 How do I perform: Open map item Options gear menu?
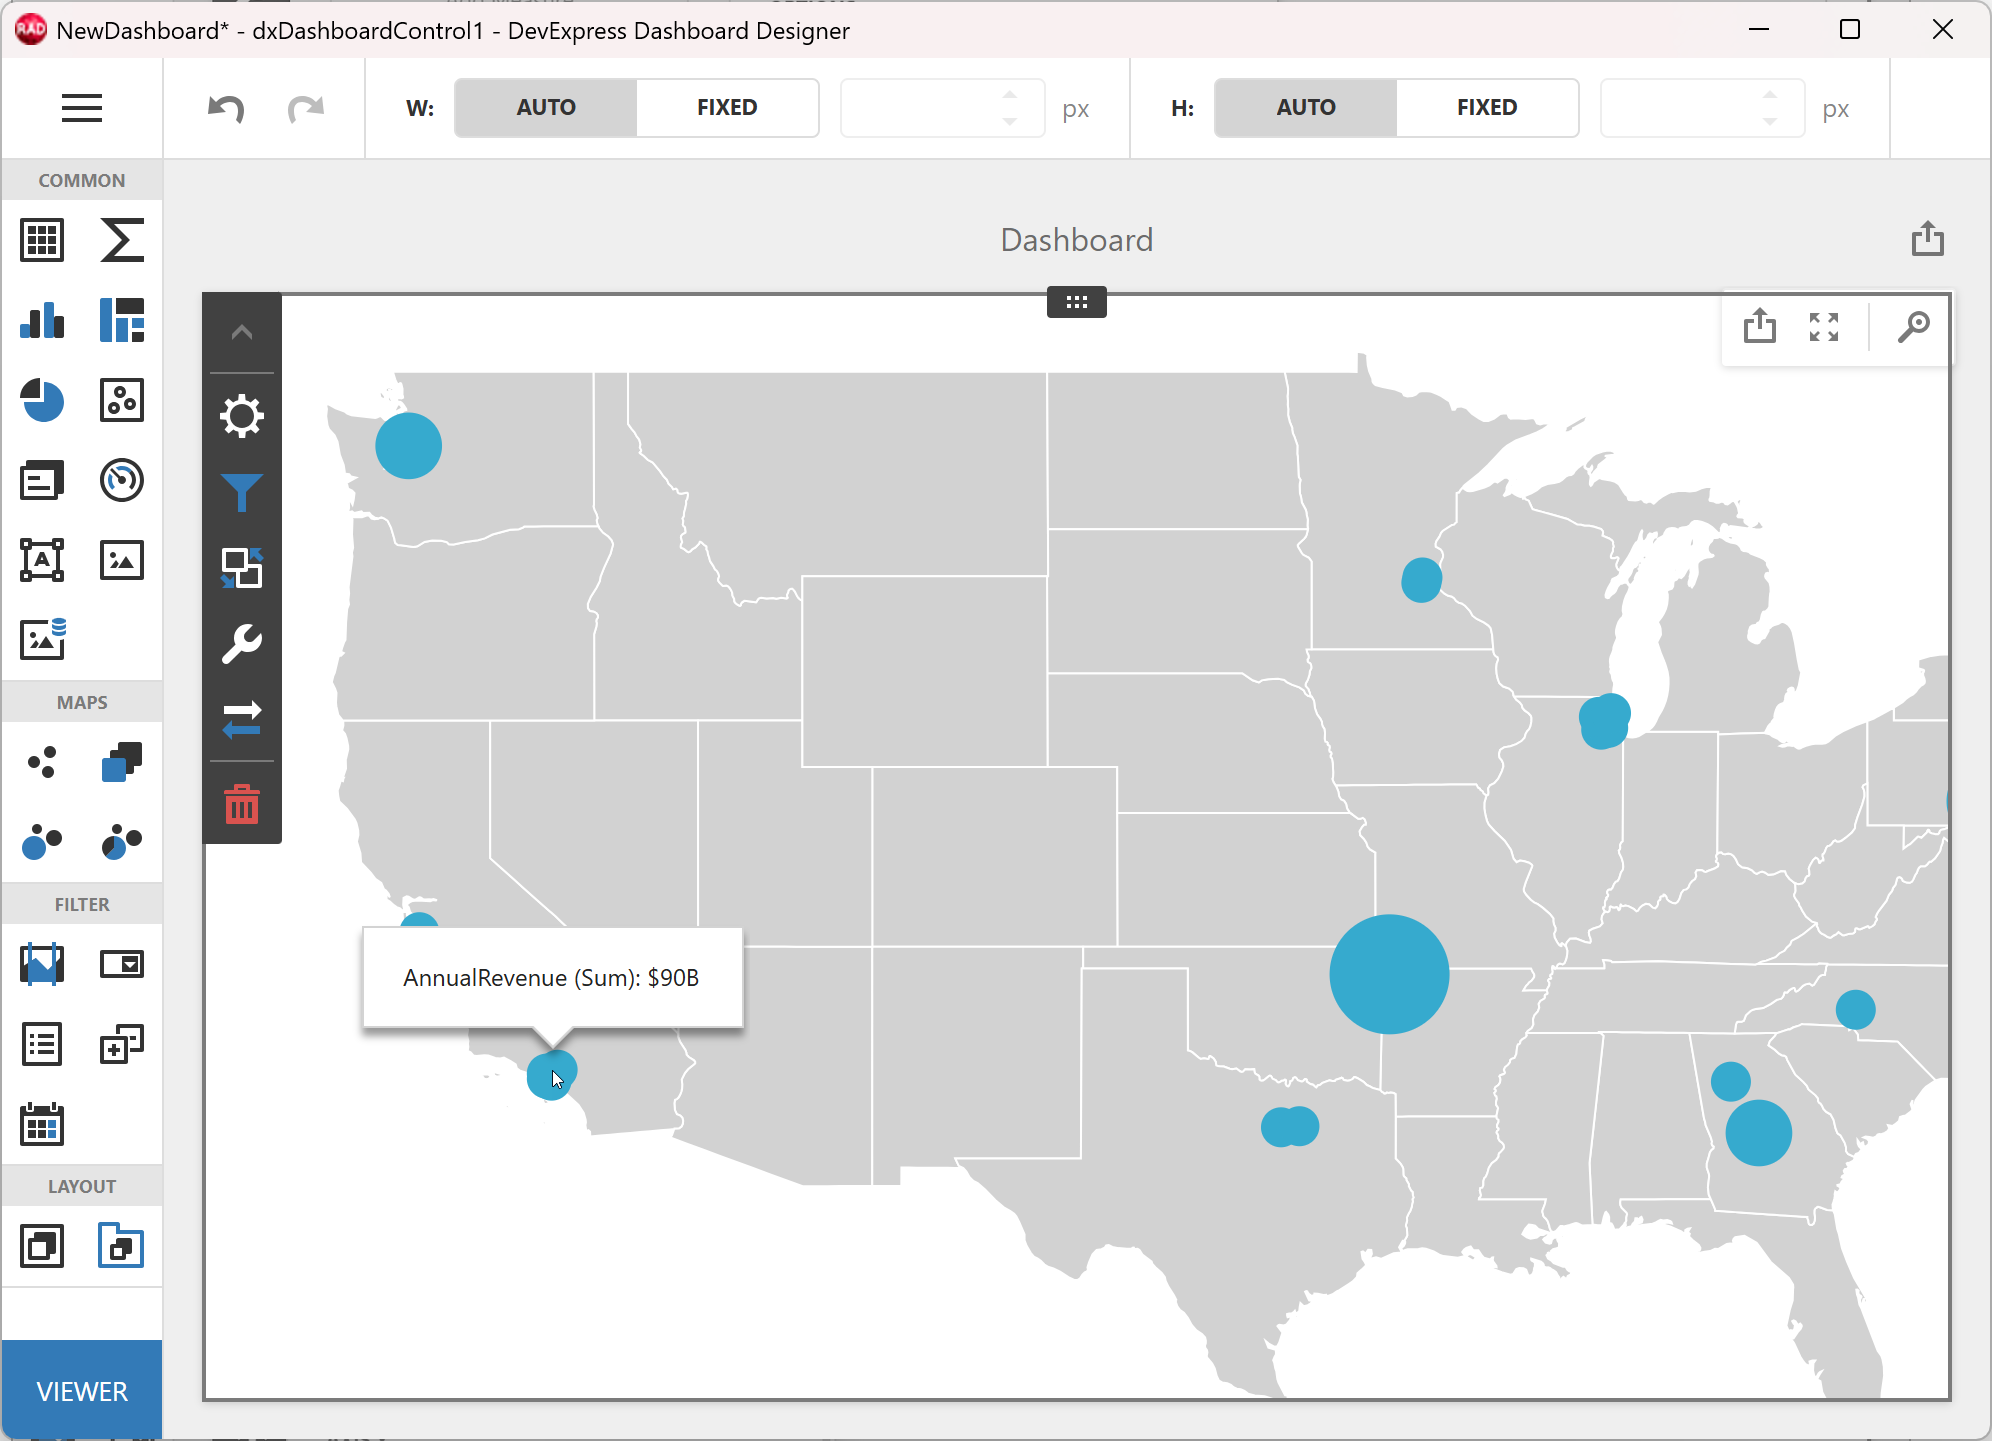coord(242,416)
